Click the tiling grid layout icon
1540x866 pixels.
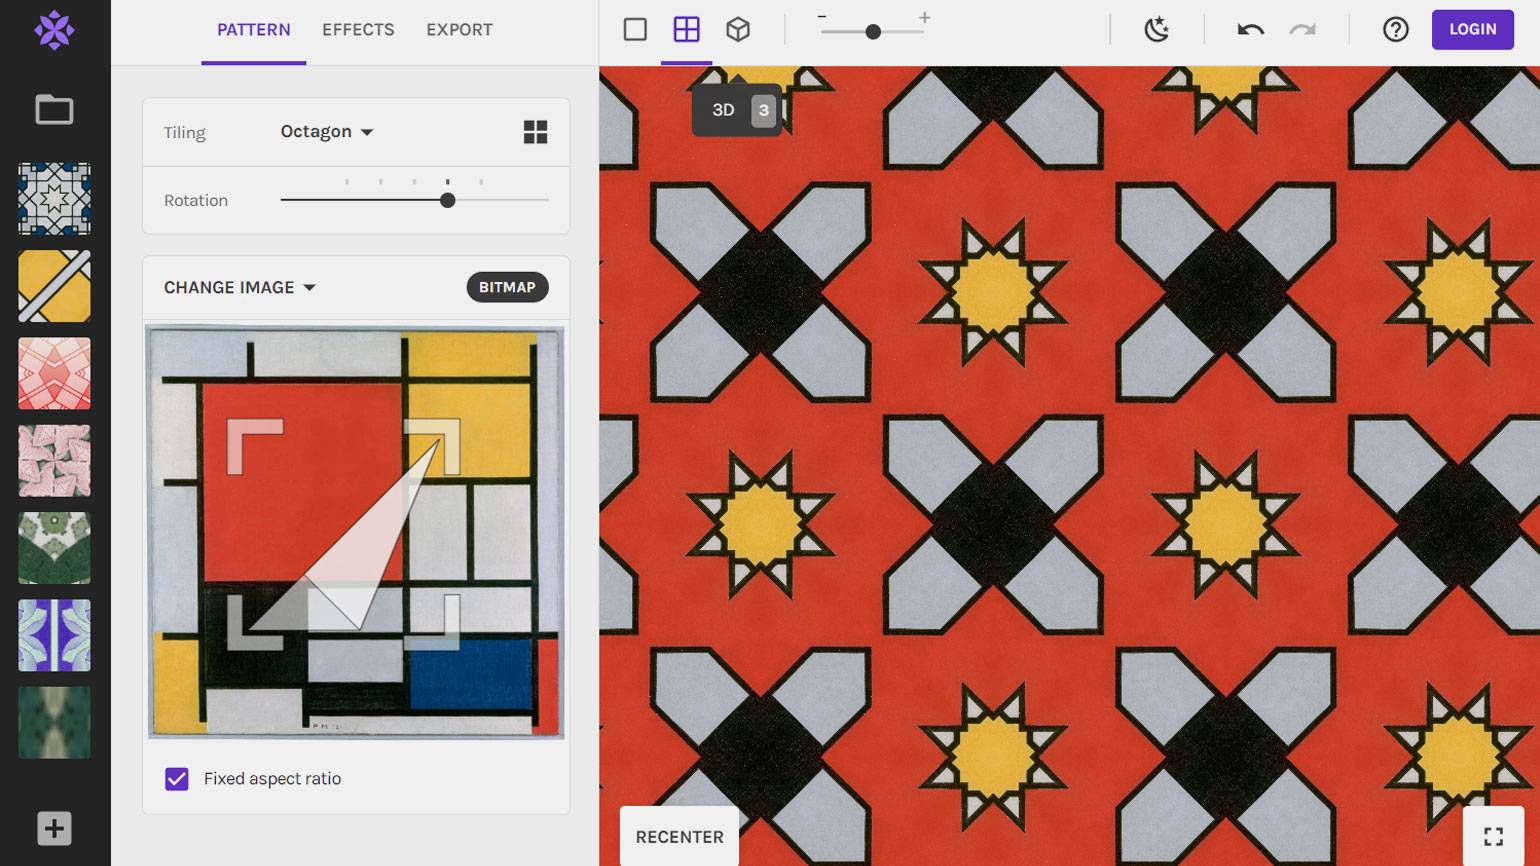(x=535, y=132)
